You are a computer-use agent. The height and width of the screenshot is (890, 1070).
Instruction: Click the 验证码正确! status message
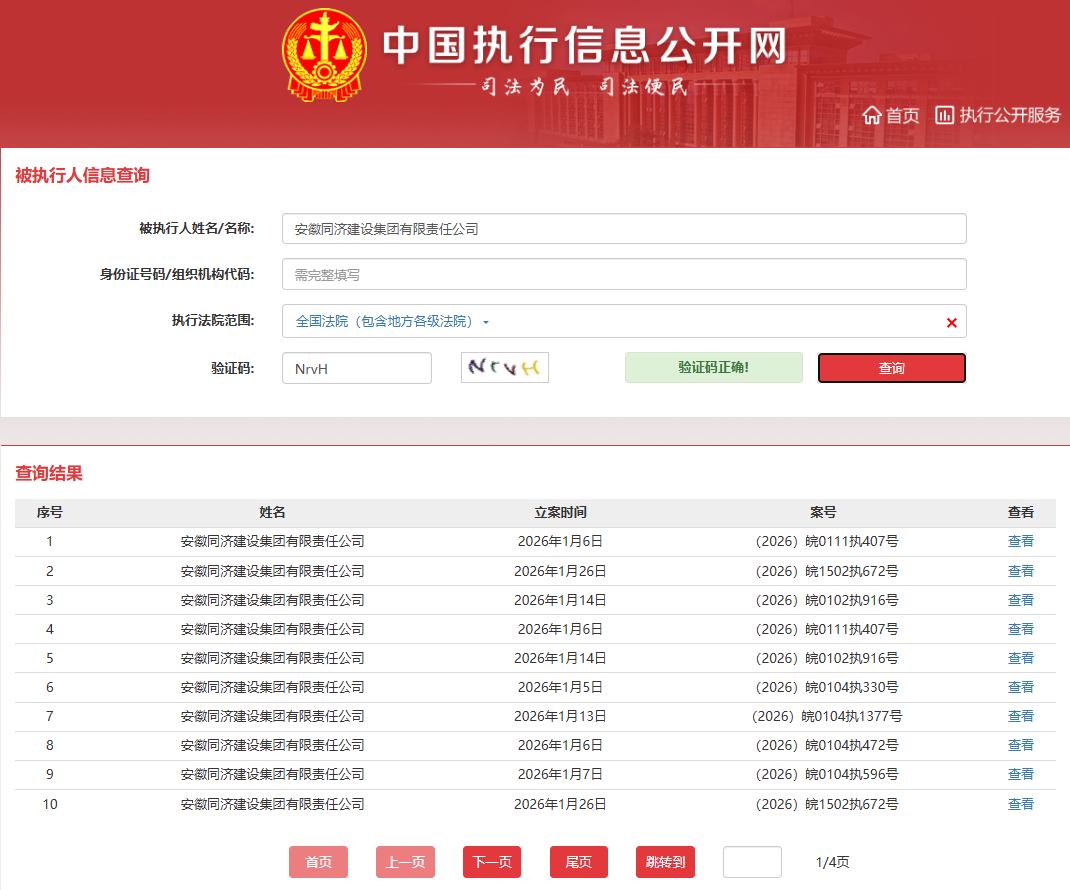pyautogui.click(x=713, y=367)
